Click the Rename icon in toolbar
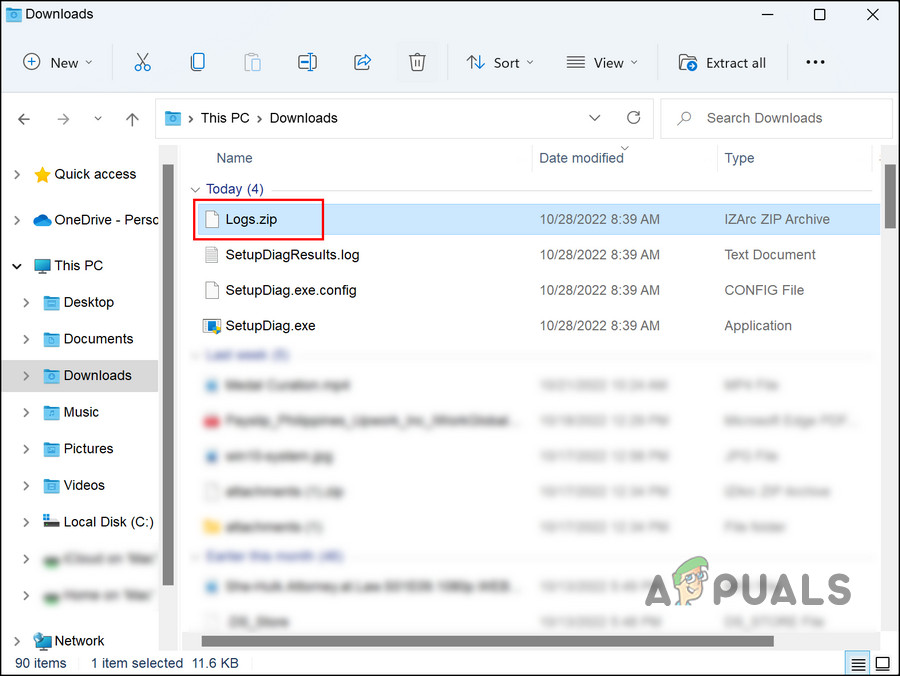The width and height of the screenshot is (900, 676). tap(307, 62)
